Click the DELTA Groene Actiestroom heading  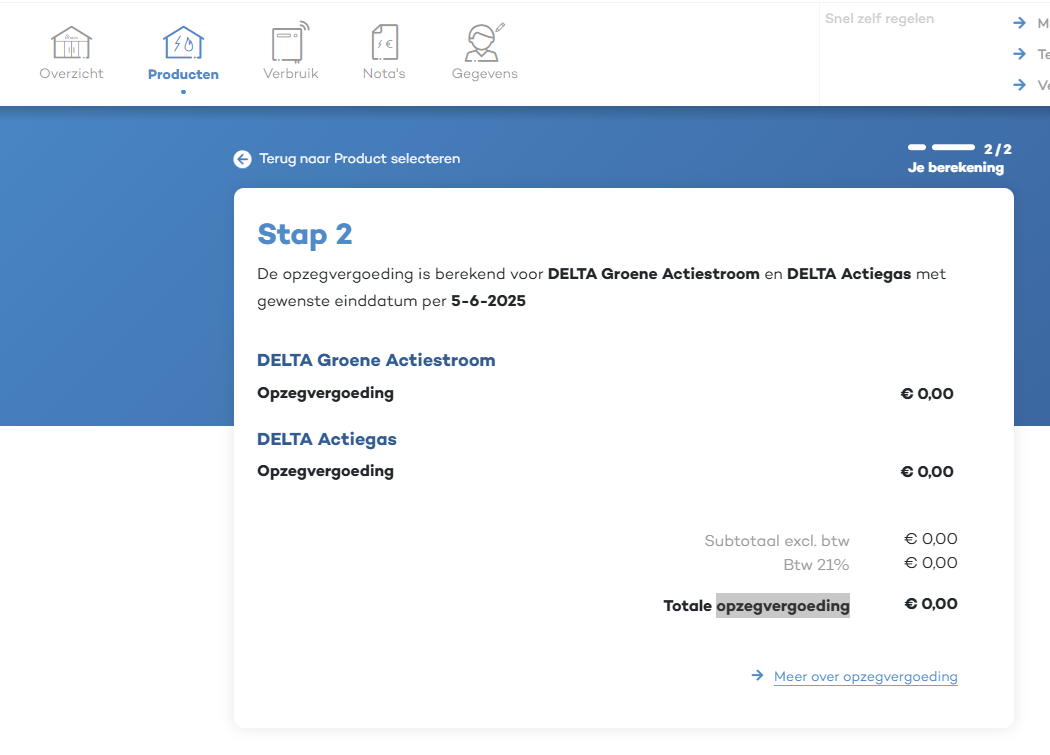(376, 360)
